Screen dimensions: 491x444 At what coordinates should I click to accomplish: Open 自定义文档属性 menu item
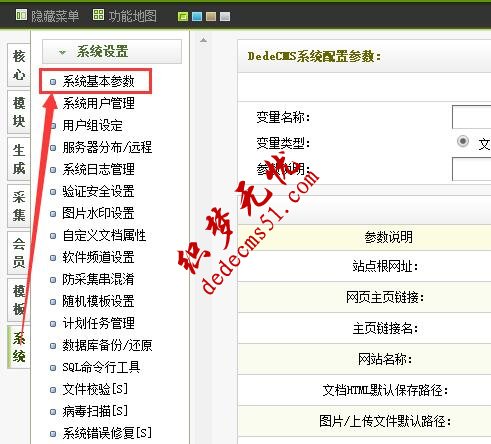click(x=104, y=235)
